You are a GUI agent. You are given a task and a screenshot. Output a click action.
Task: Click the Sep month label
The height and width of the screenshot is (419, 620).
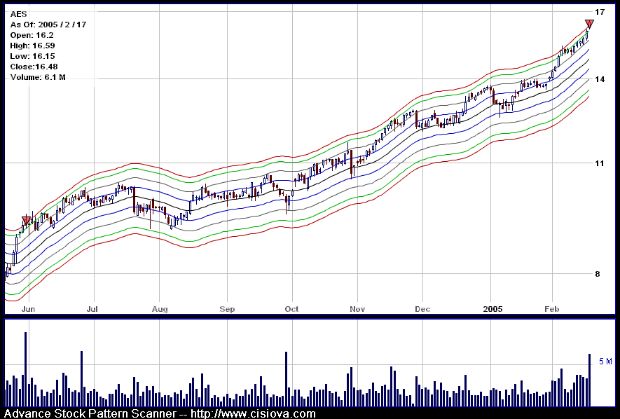point(227,309)
